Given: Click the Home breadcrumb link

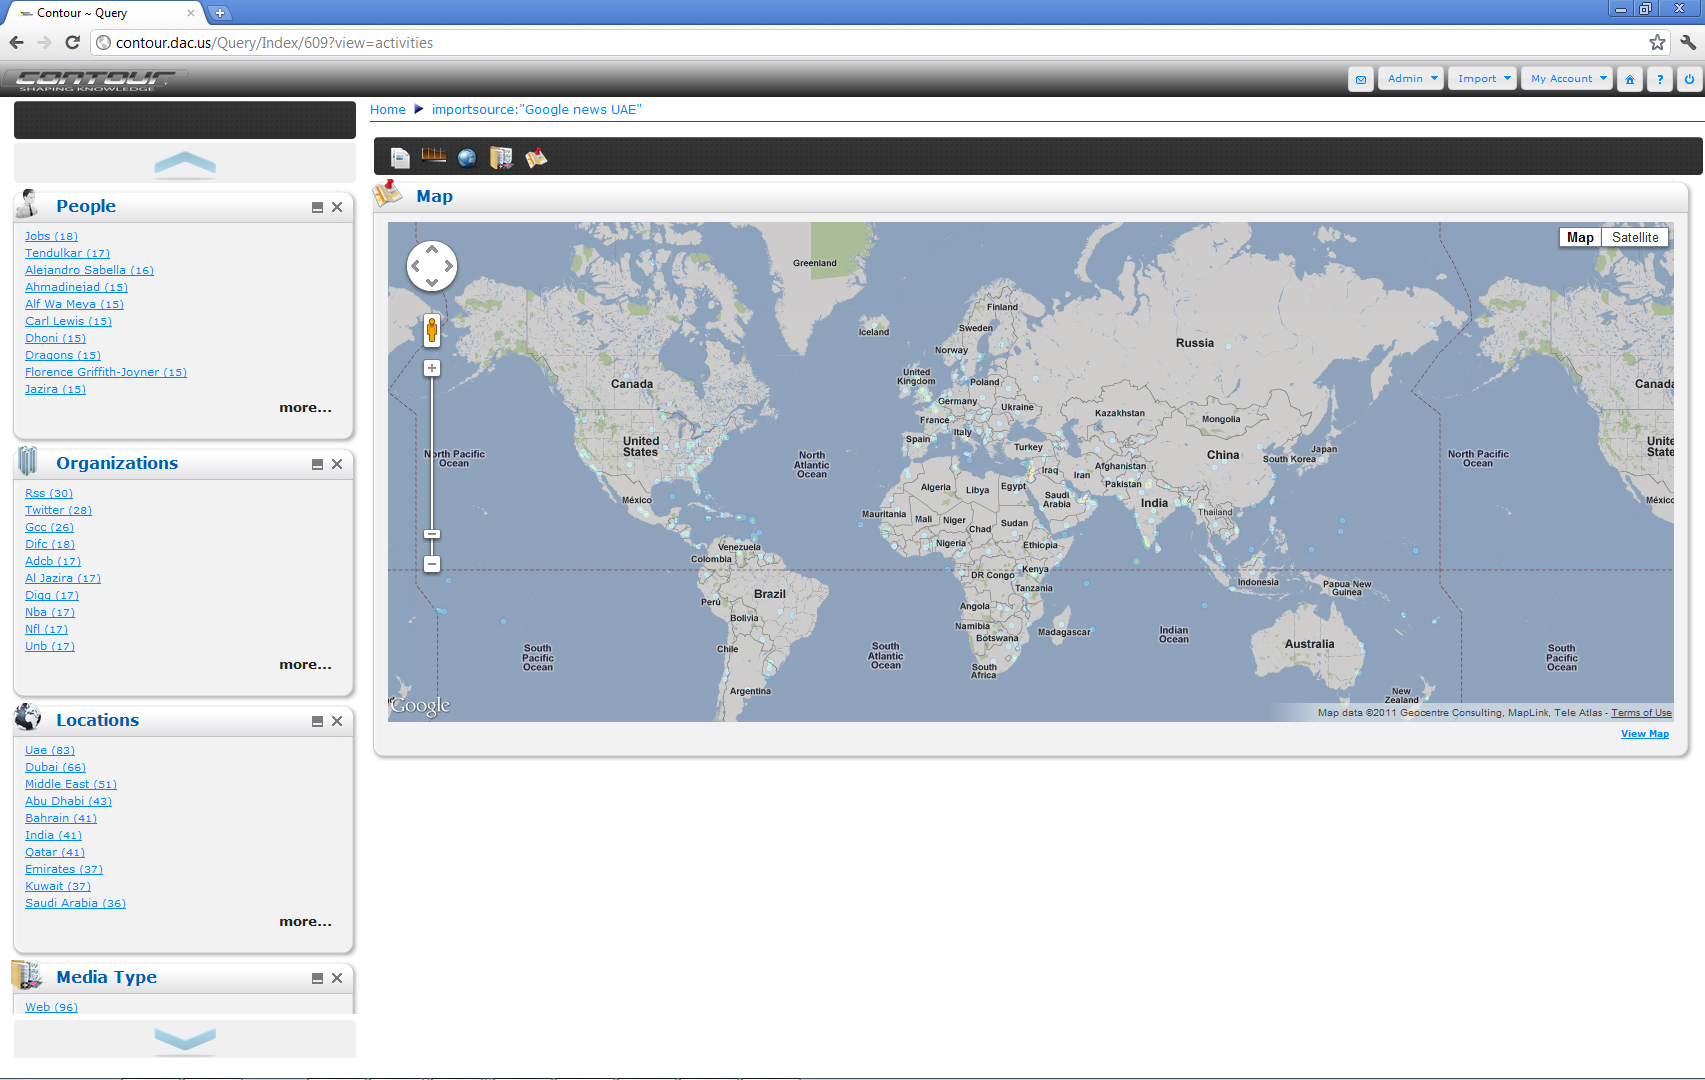Looking at the screenshot, I should pyautogui.click(x=388, y=110).
